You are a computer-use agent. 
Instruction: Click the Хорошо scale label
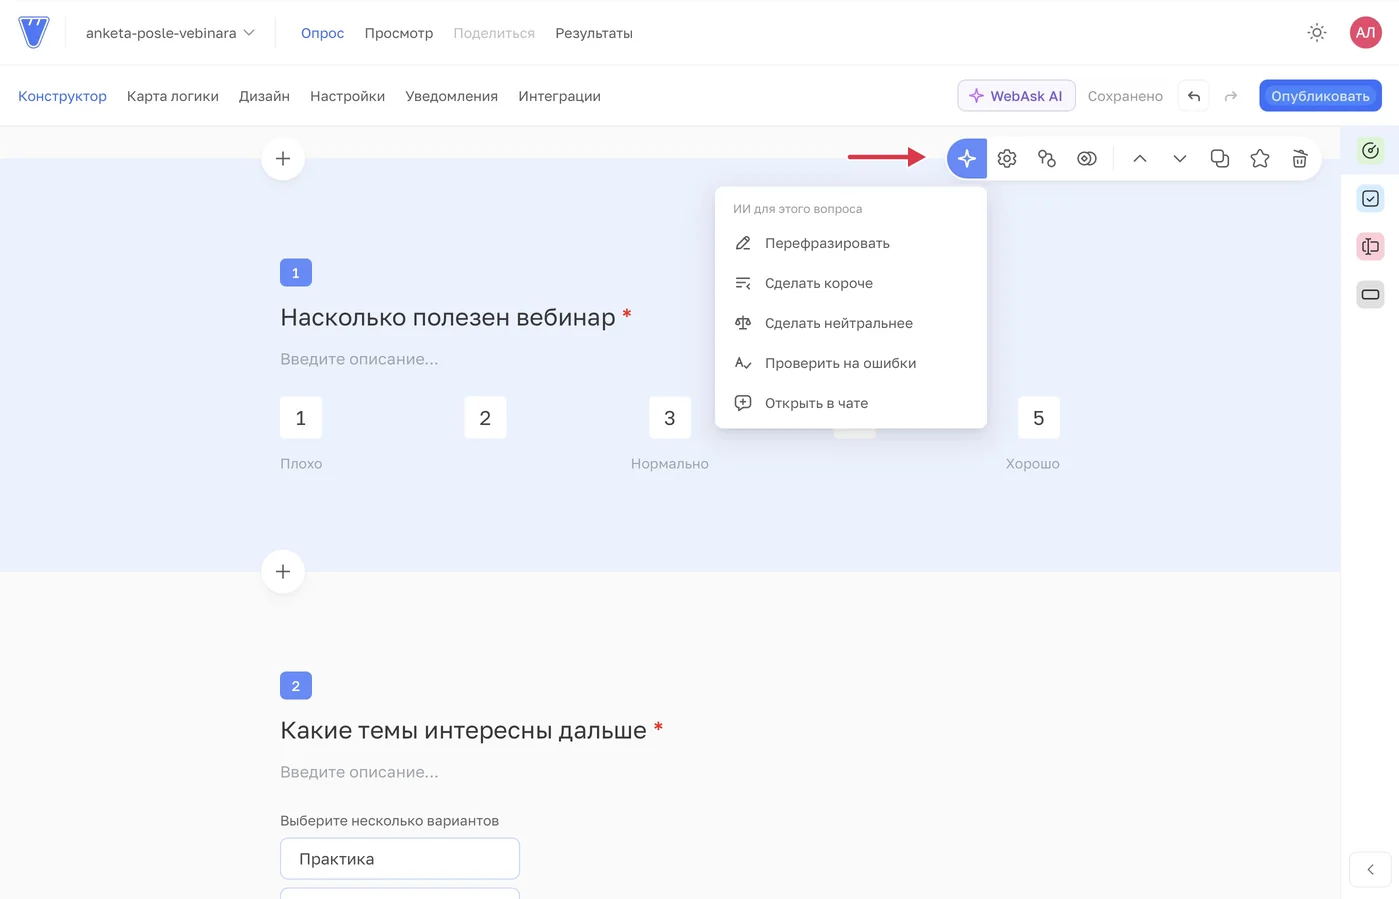pyautogui.click(x=1033, y=463)
